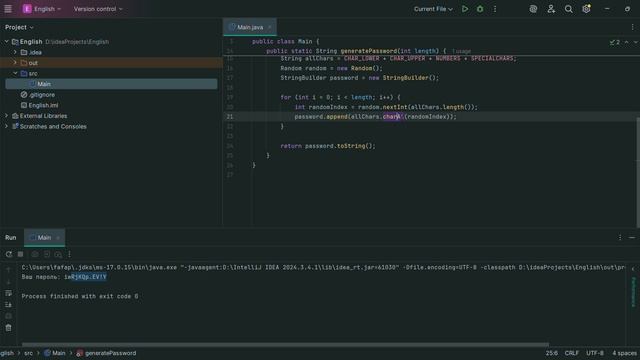Click console horizontal scrollbar

coord(285,344)
